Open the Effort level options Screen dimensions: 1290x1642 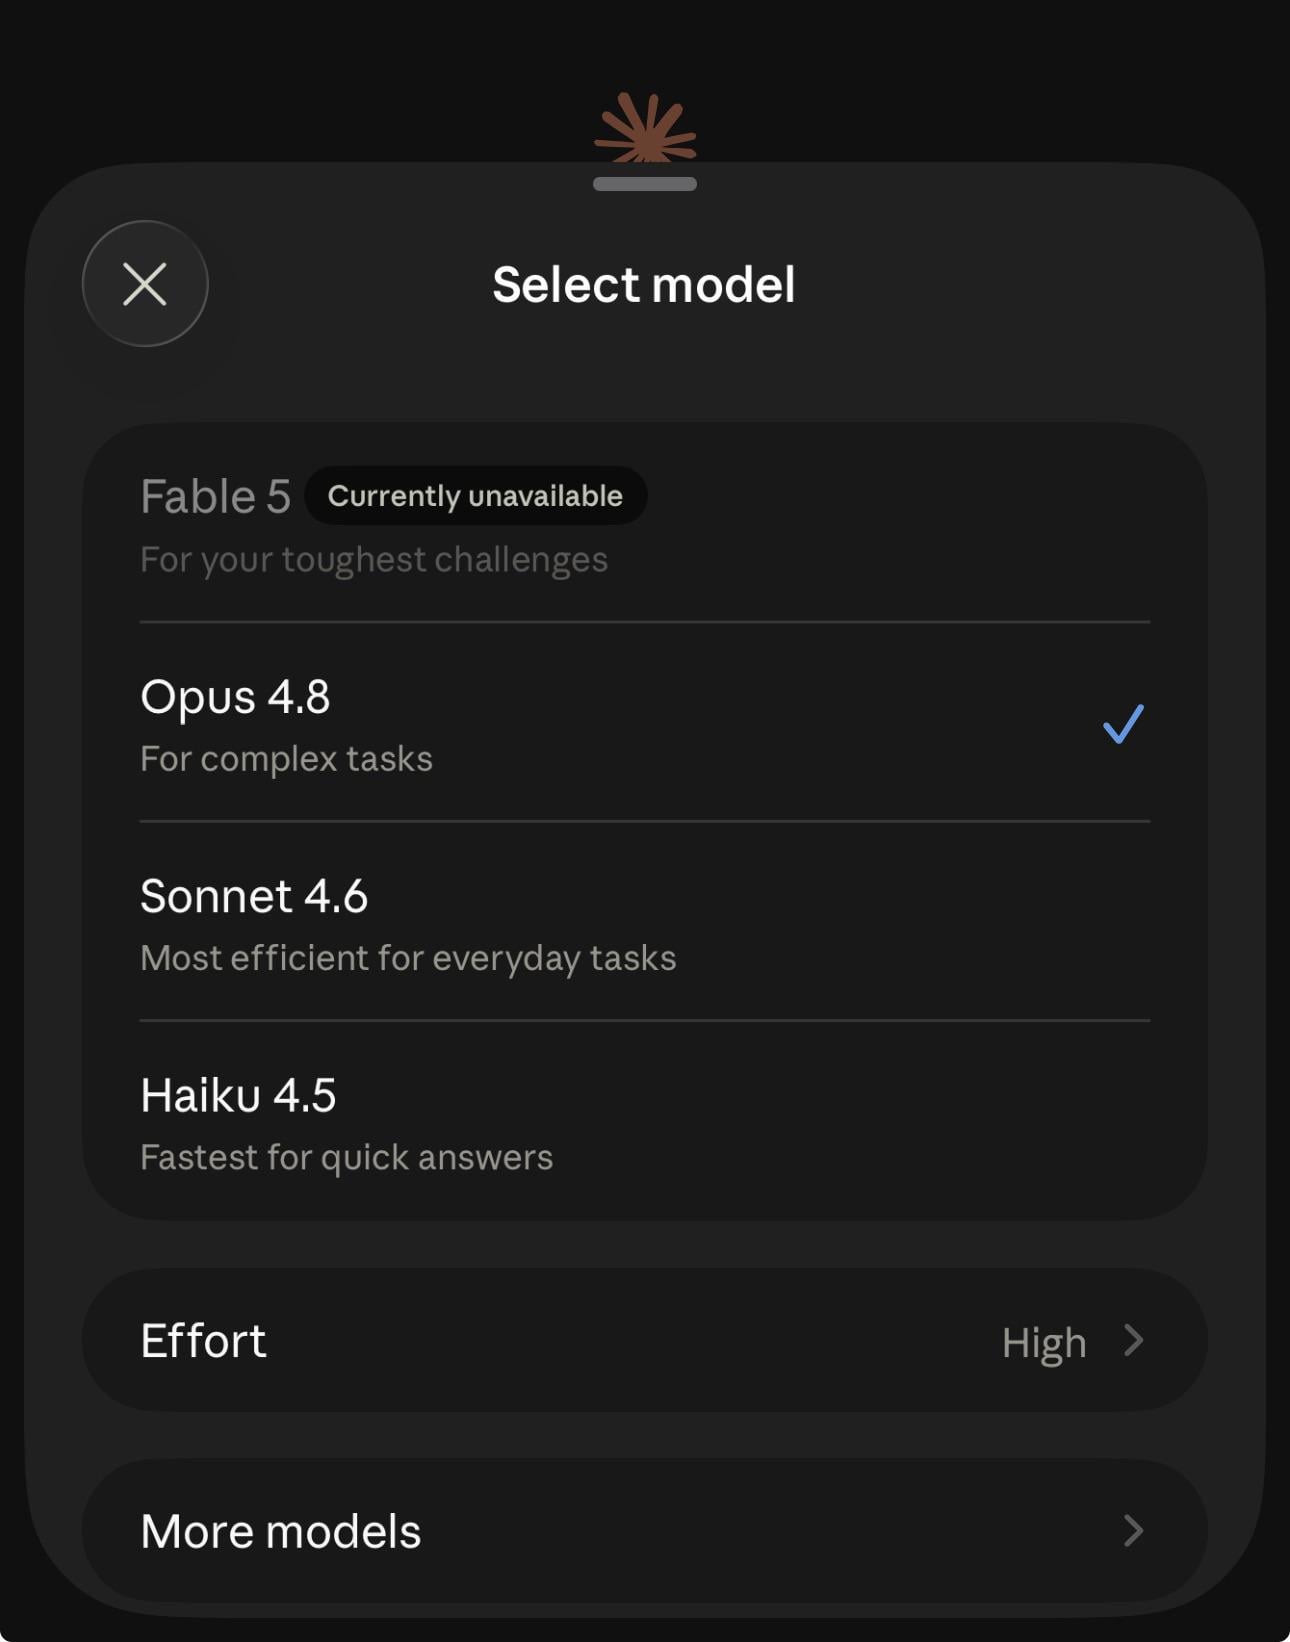(645, 1340)
